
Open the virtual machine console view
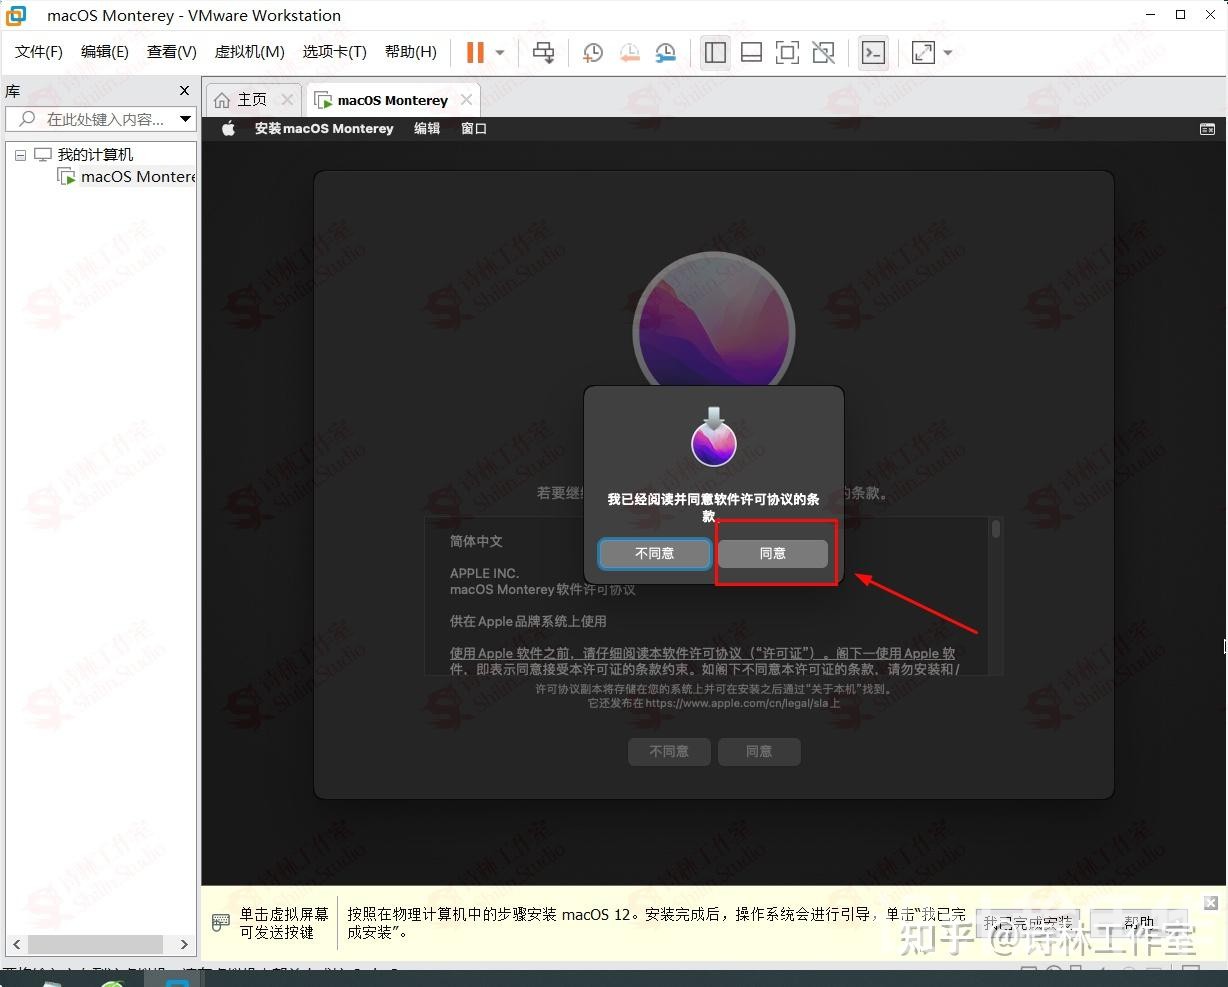pos(871,51)
